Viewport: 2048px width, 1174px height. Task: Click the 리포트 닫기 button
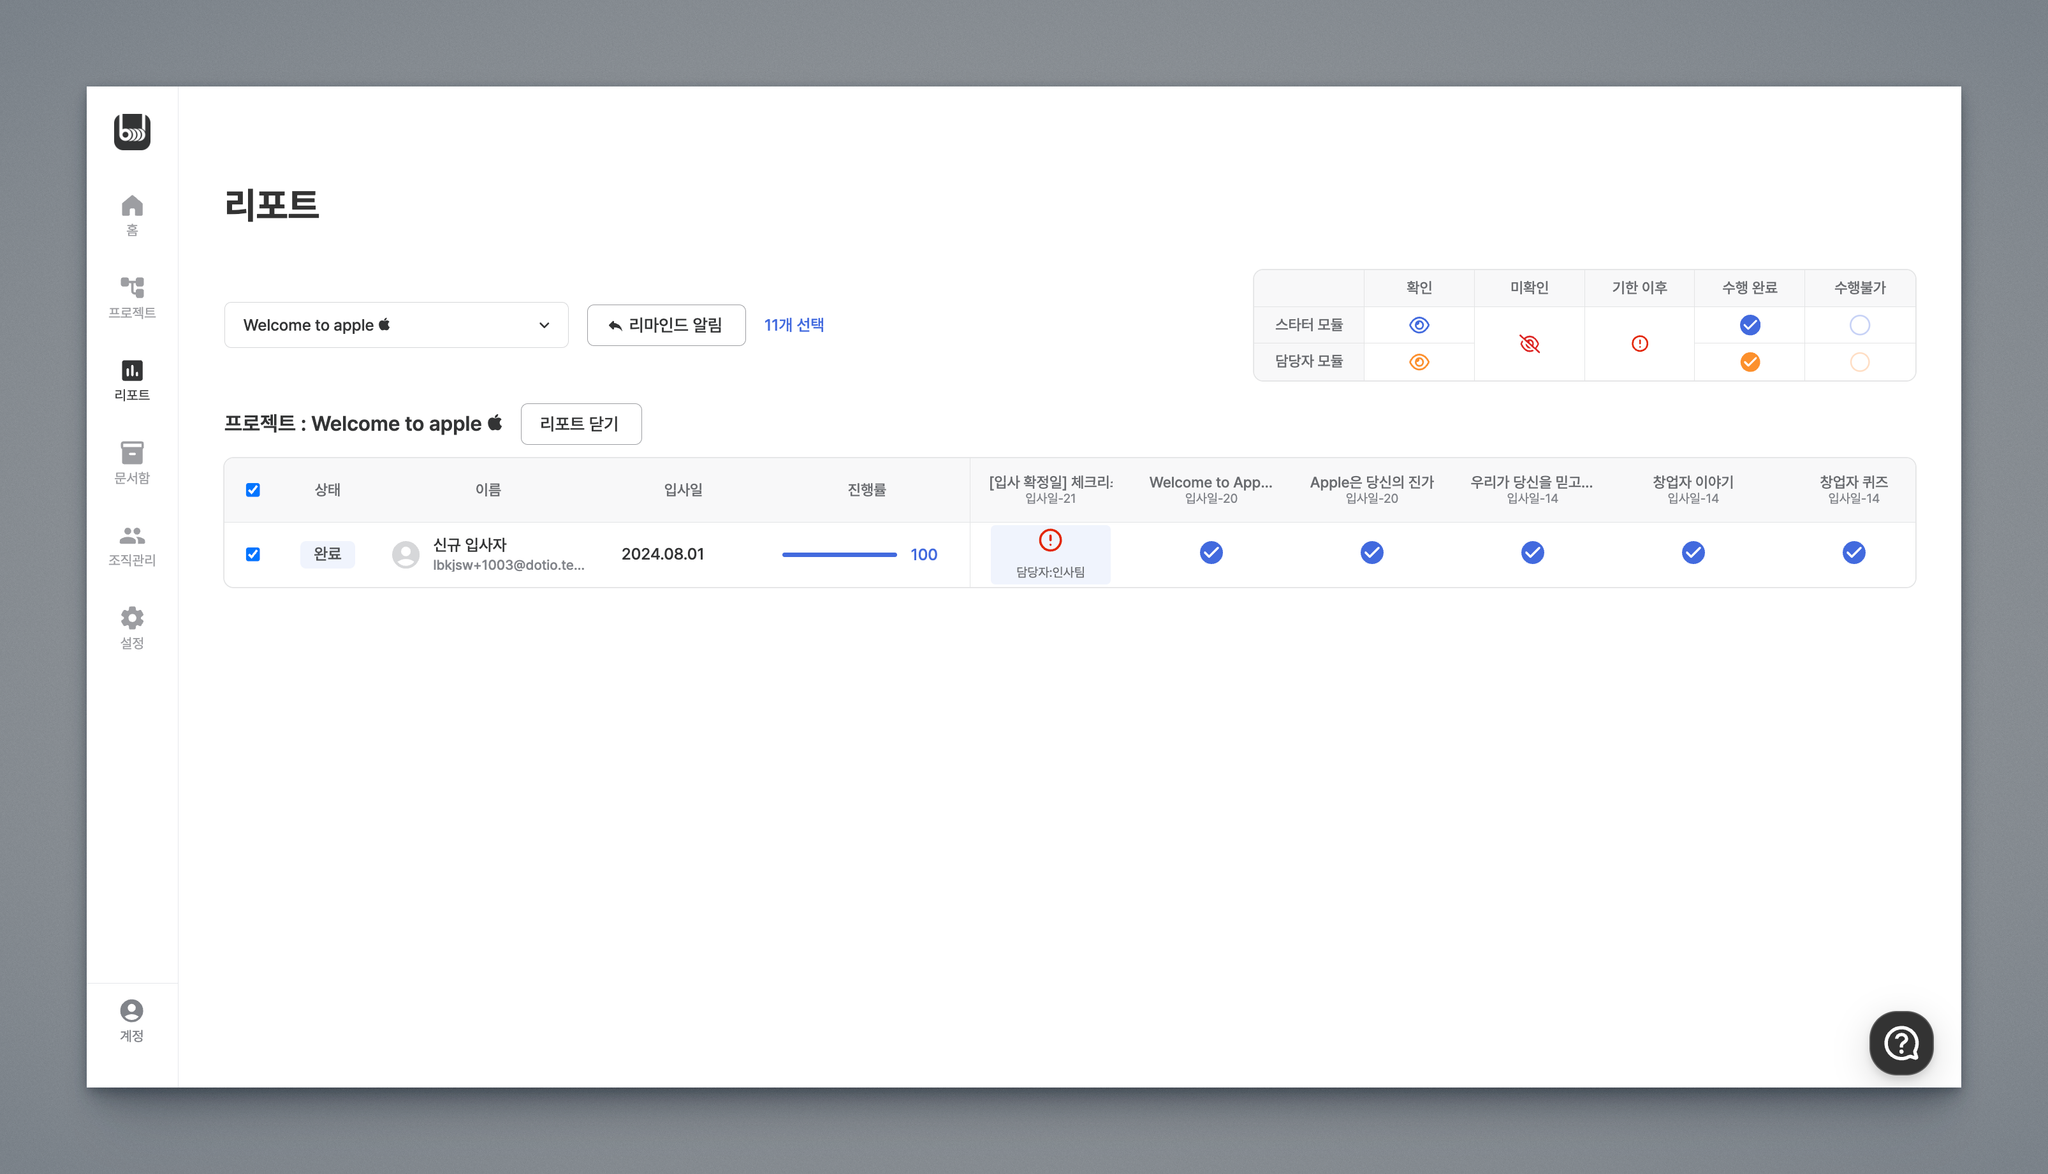click(580, 424)
